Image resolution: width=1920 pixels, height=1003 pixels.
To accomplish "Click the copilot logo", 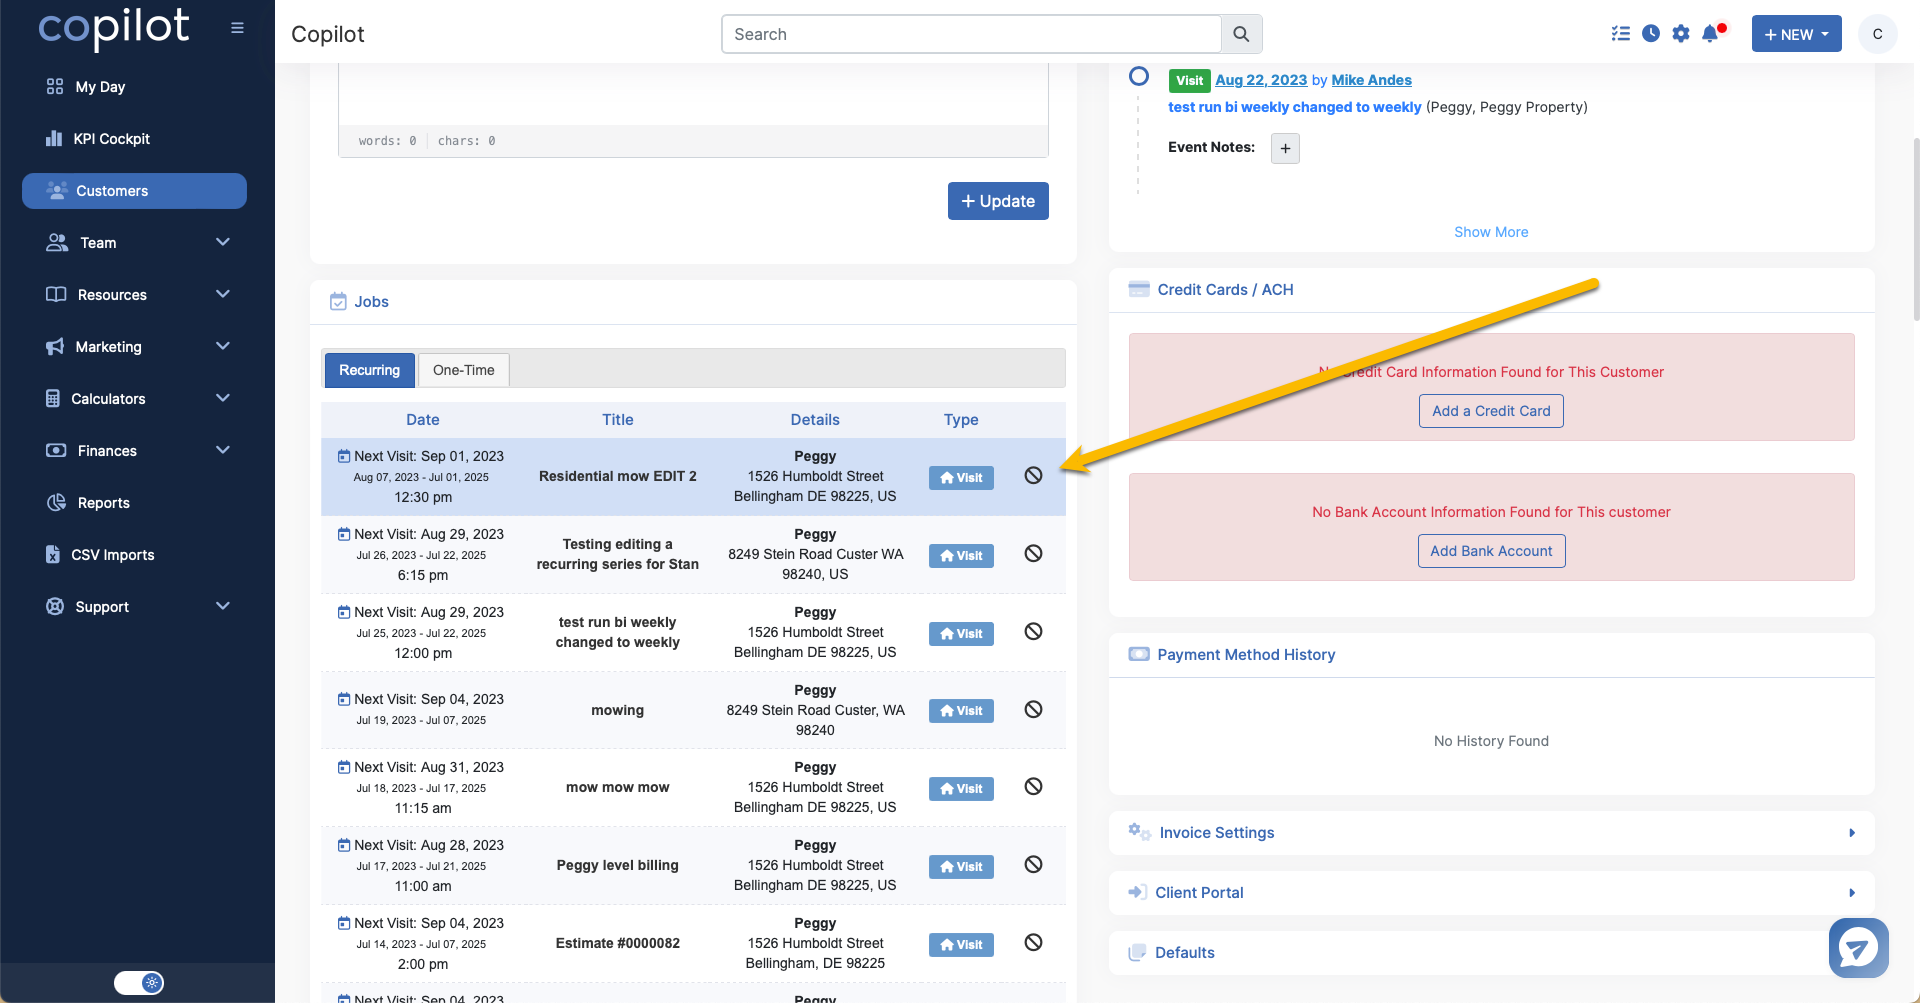I will click(x=113, y=28).
